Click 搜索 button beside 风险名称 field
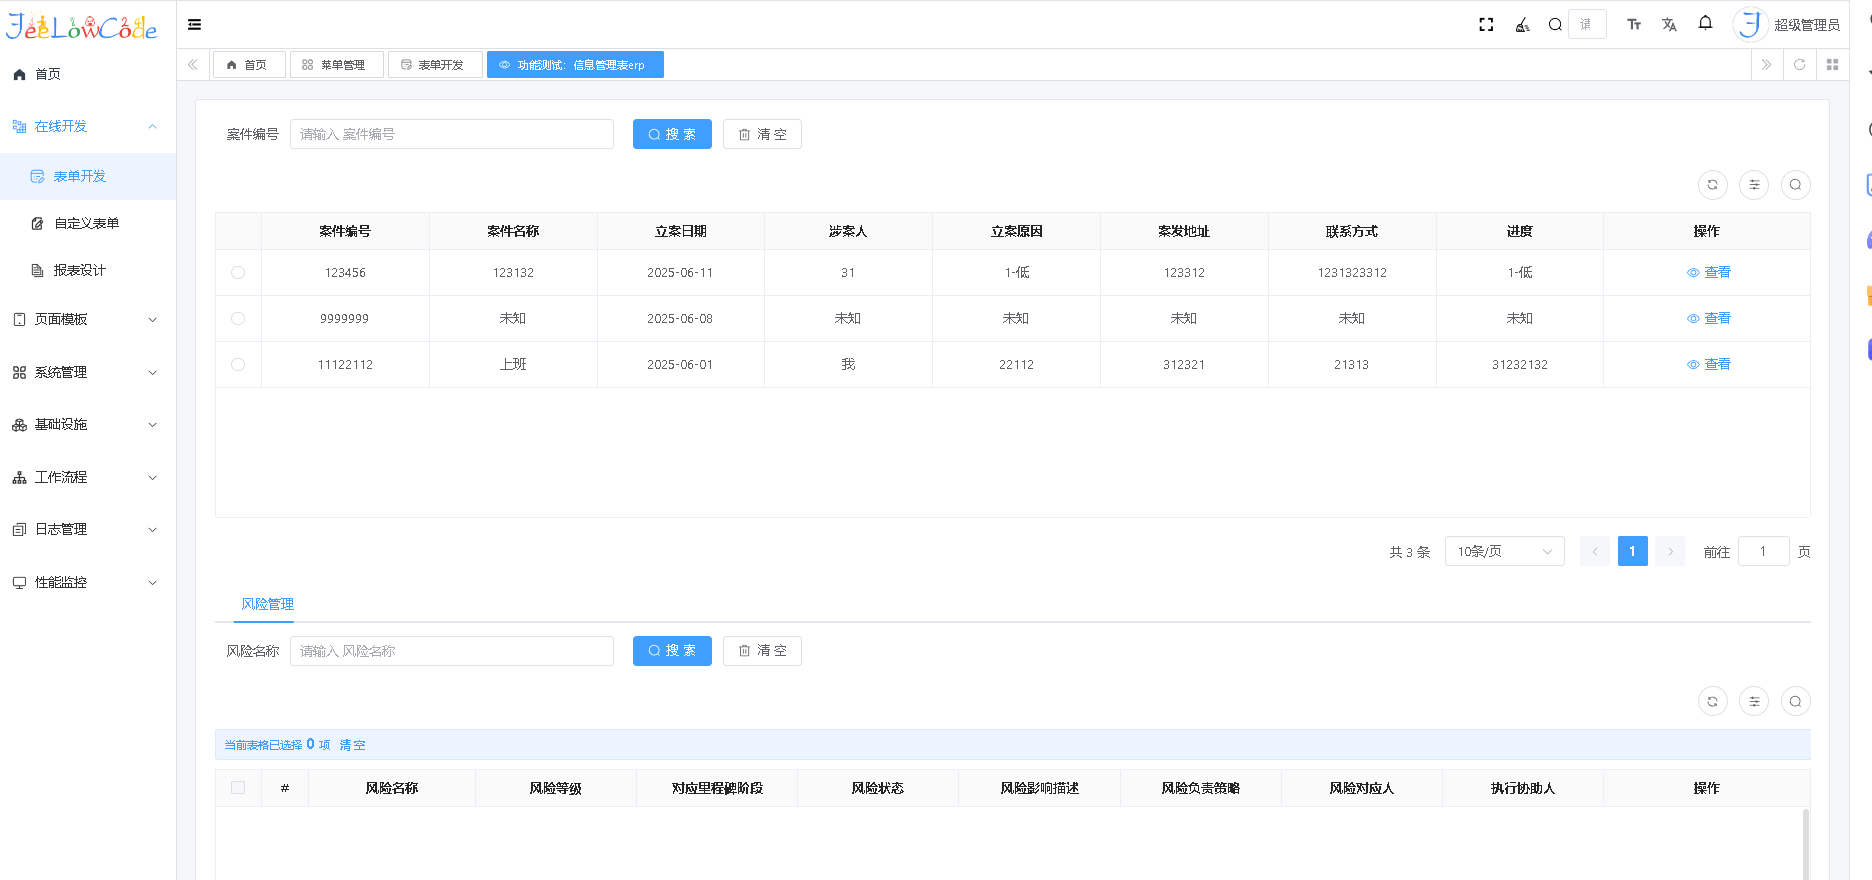This screenshot has height=880, width=1872. [672, 651]
